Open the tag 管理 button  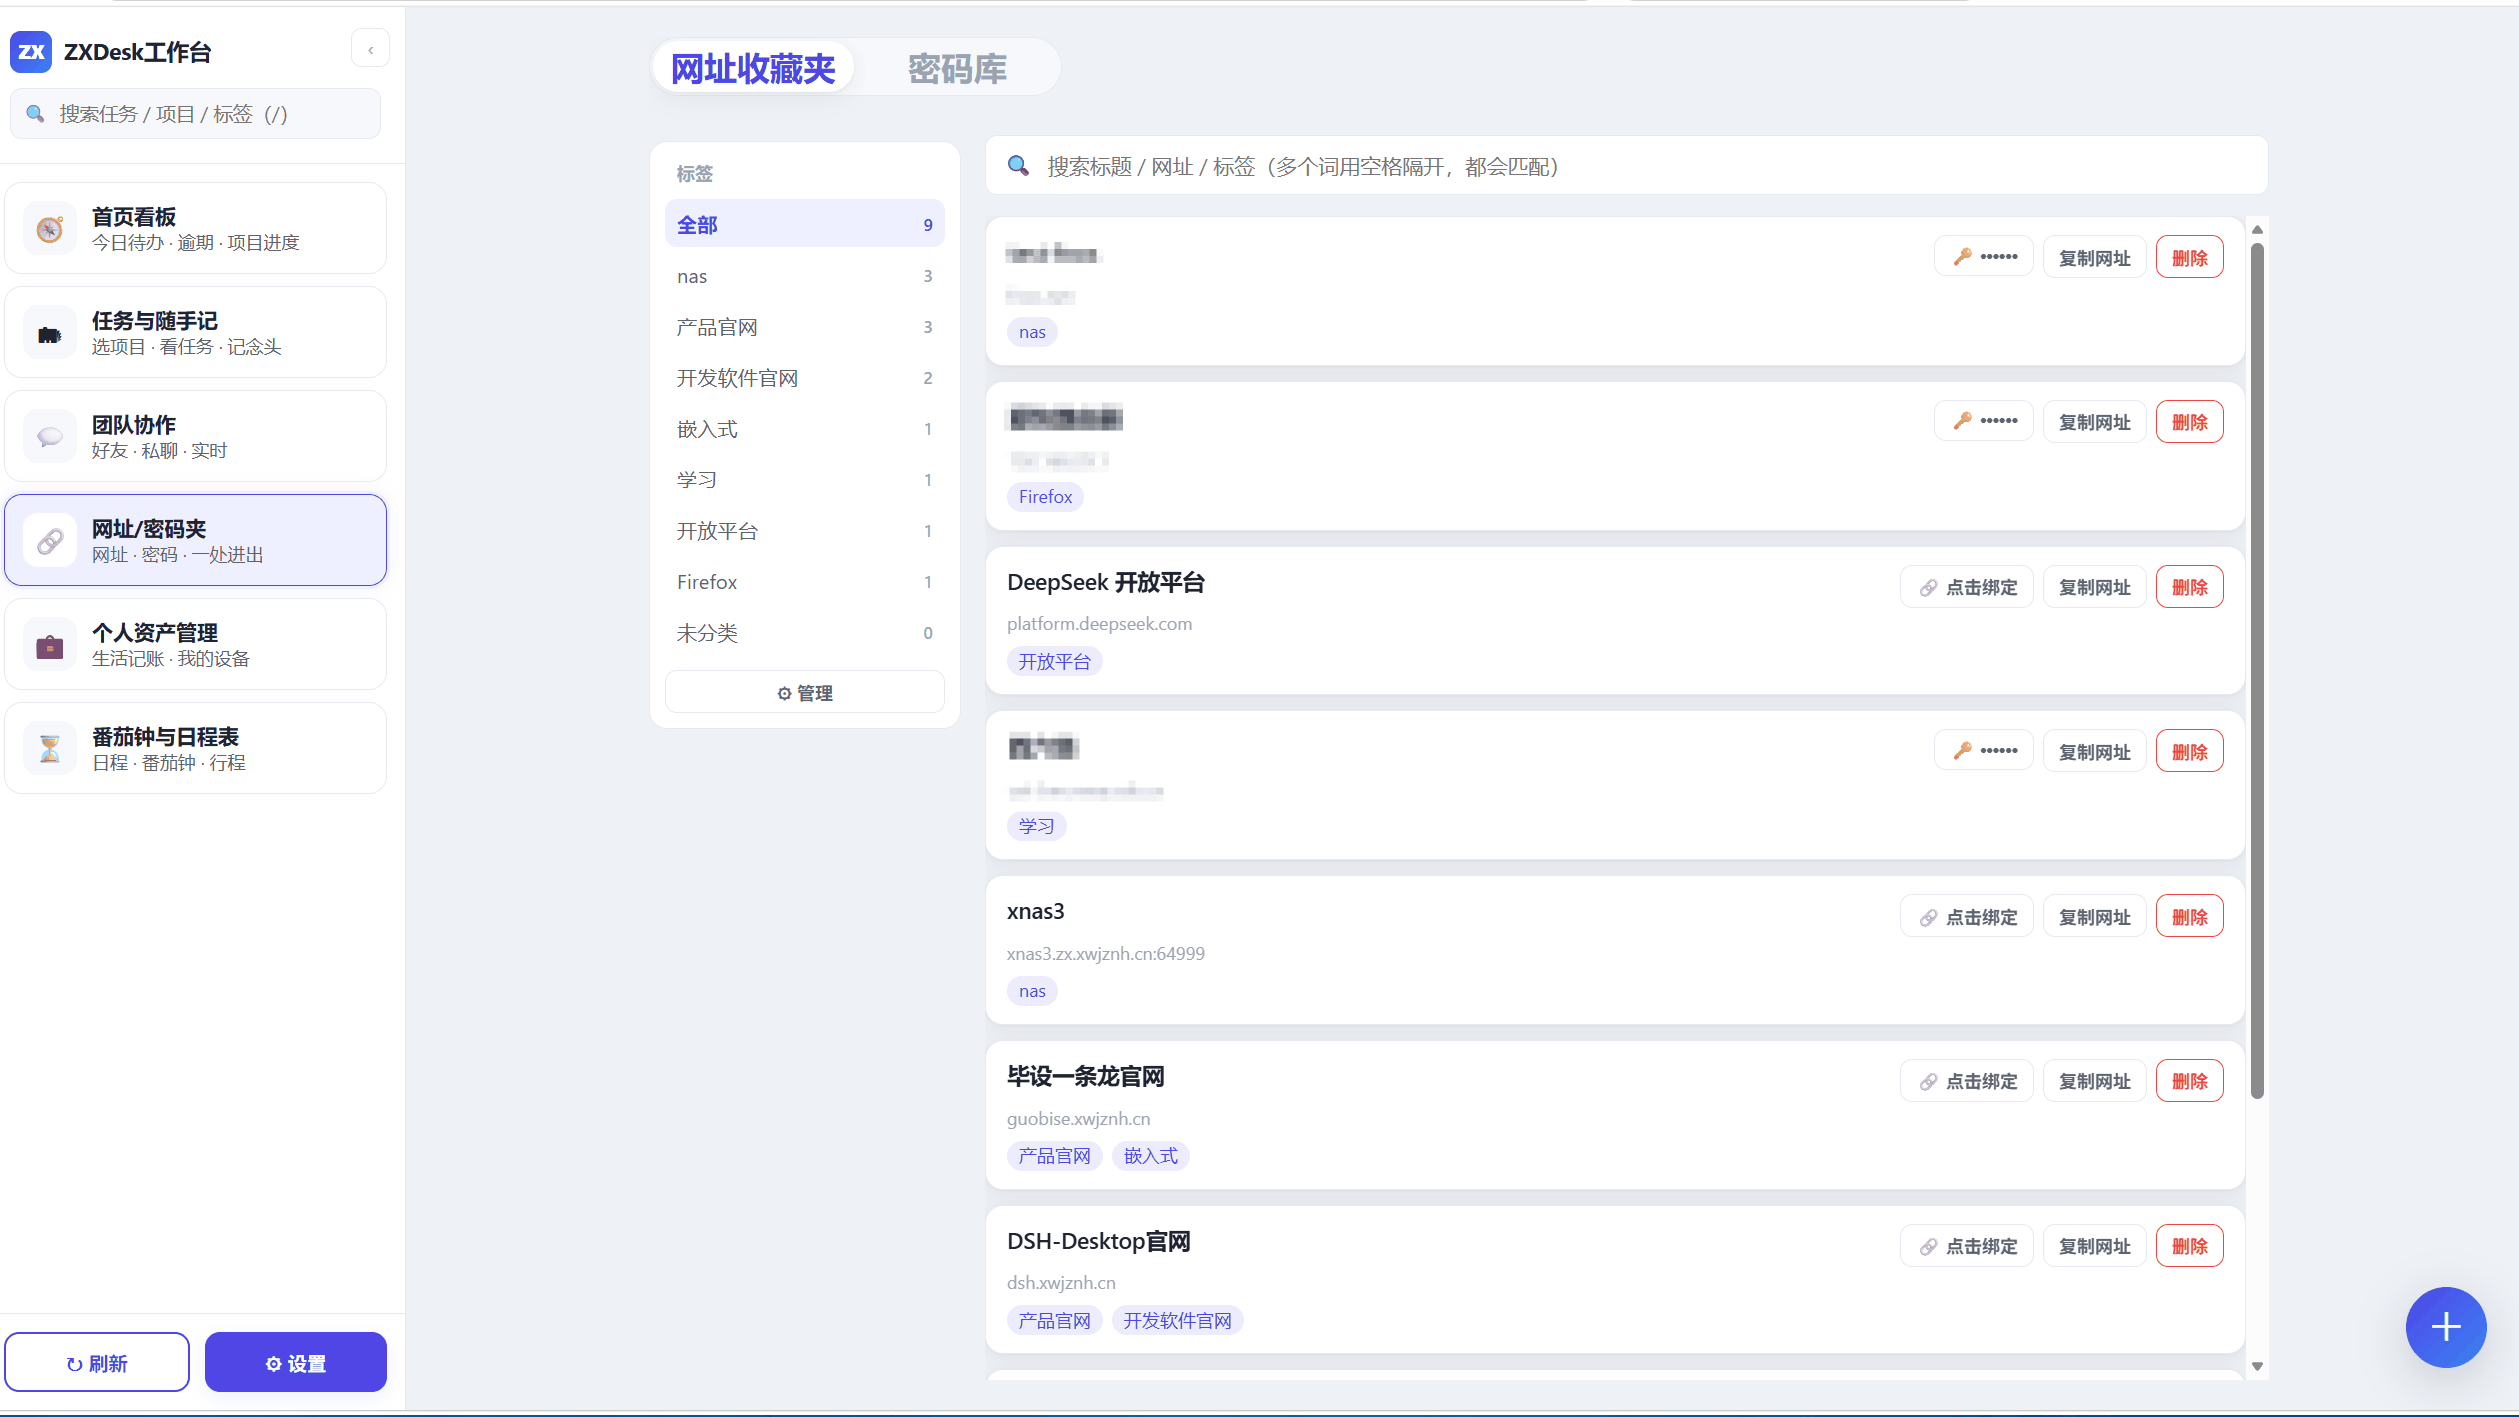[x=804, y=692]
